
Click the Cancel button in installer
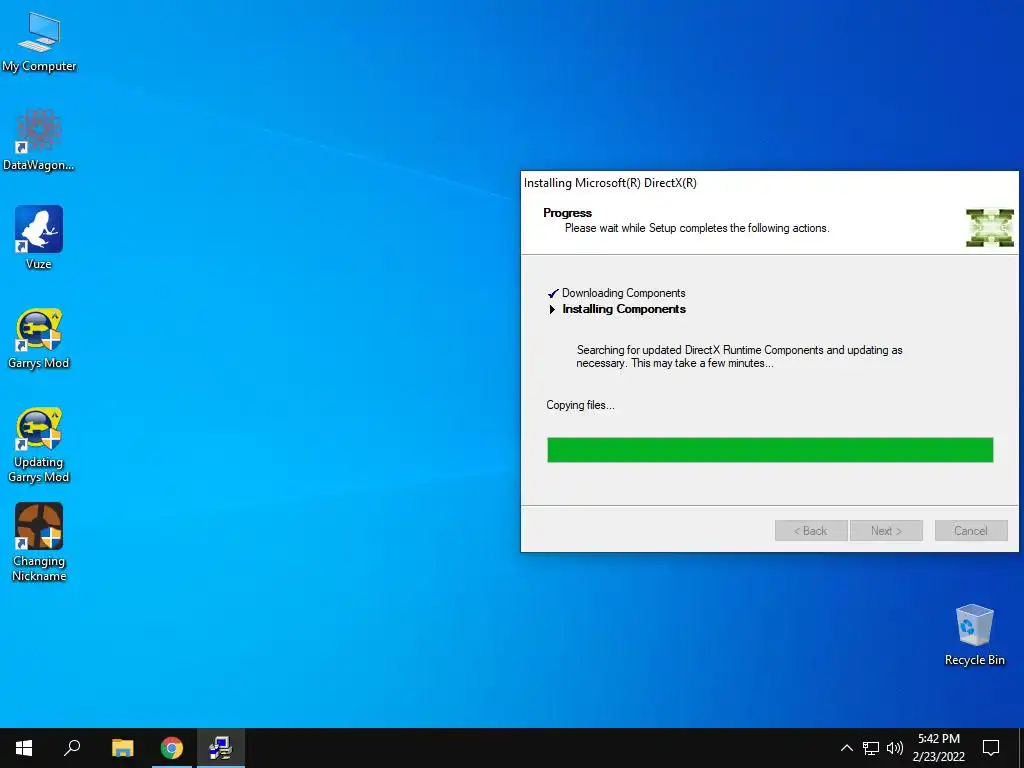click(971, 530)
